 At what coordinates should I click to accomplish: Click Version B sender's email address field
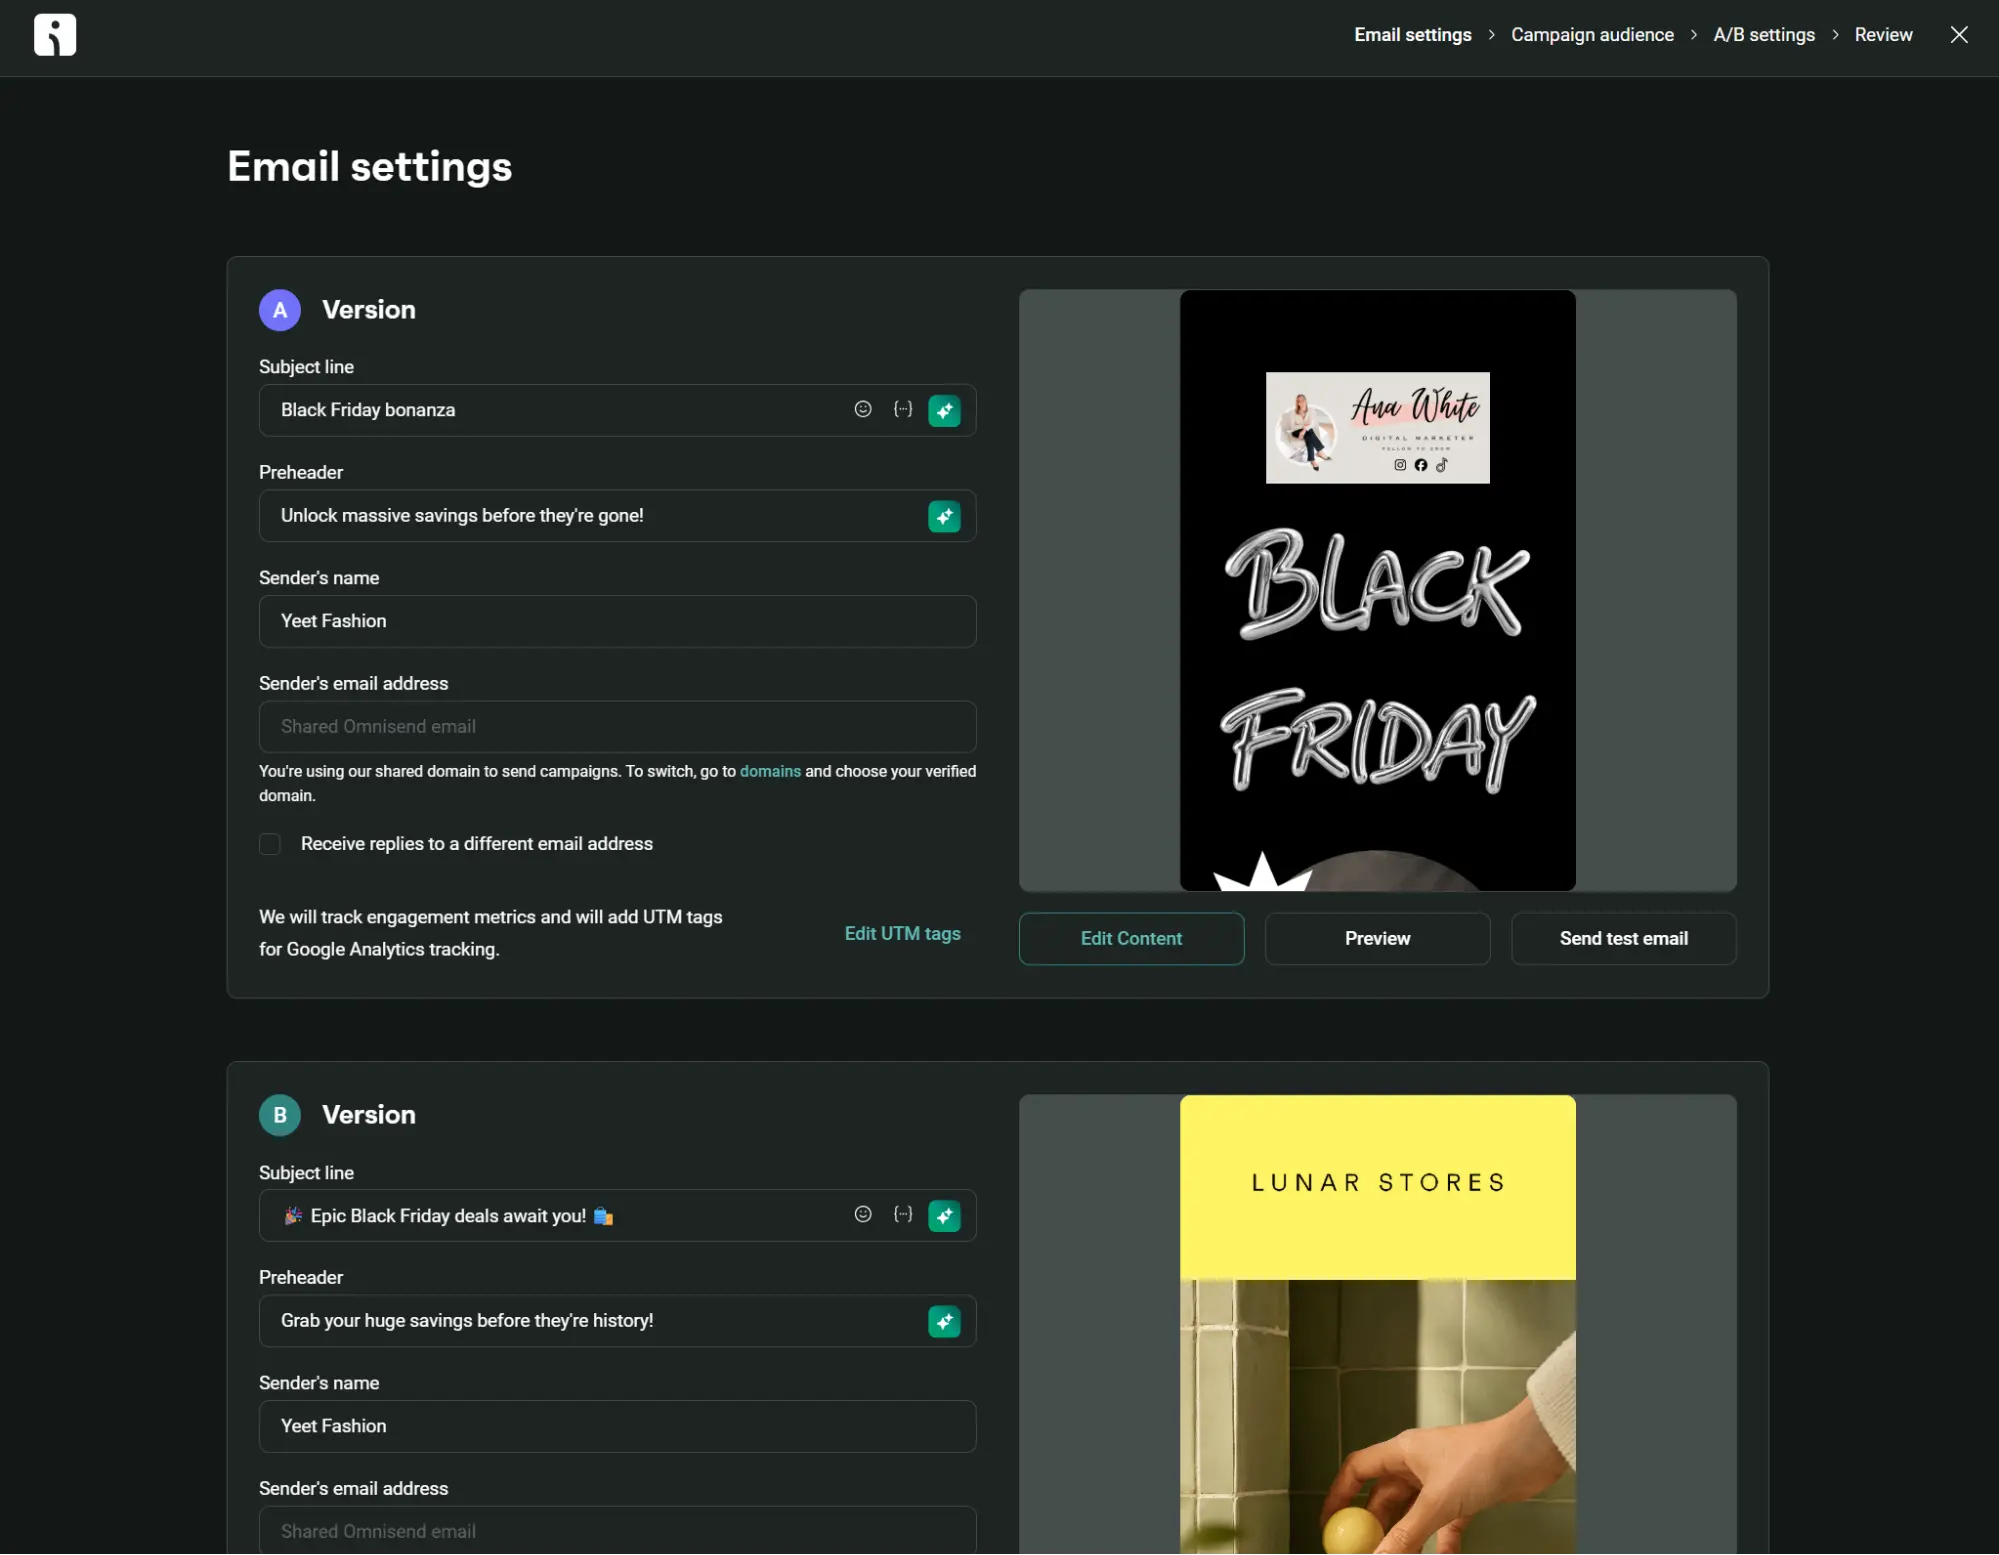(617, 1531)
